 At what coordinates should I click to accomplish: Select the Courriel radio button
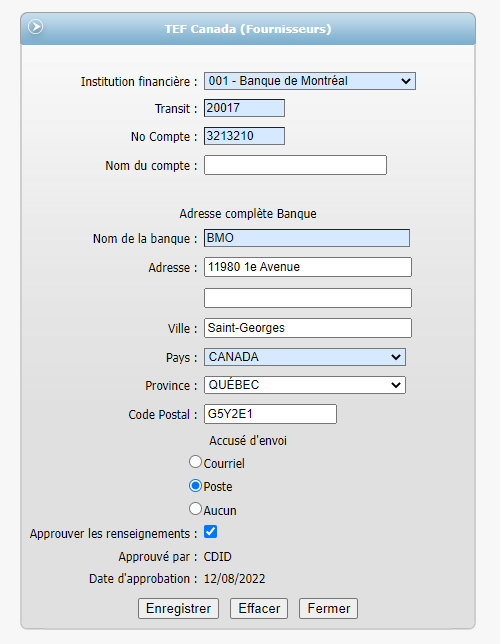[195, 462]
